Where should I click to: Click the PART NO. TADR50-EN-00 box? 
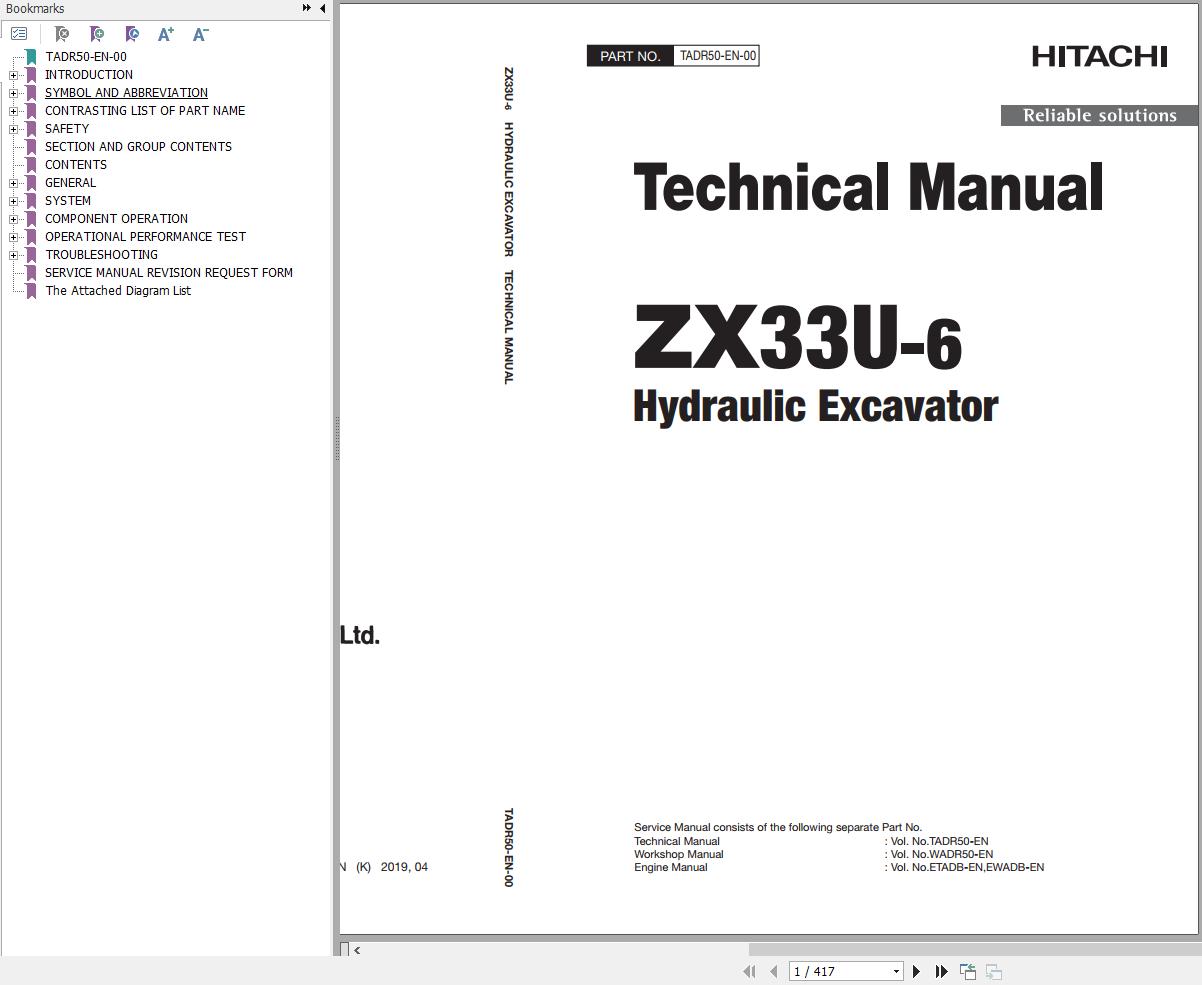pos(673,56)
